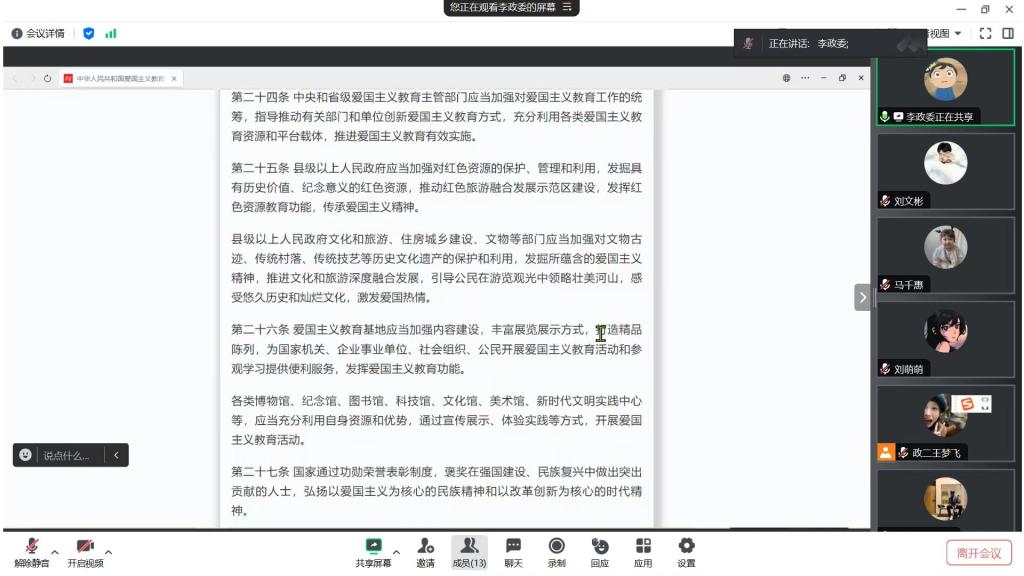
Task: Click 会议详情 meeting details
Action: click(x=38, y=33)
